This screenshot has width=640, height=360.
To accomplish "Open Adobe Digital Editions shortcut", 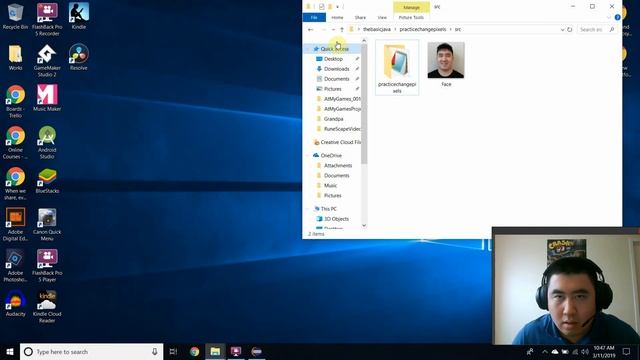I will point(15,224).
